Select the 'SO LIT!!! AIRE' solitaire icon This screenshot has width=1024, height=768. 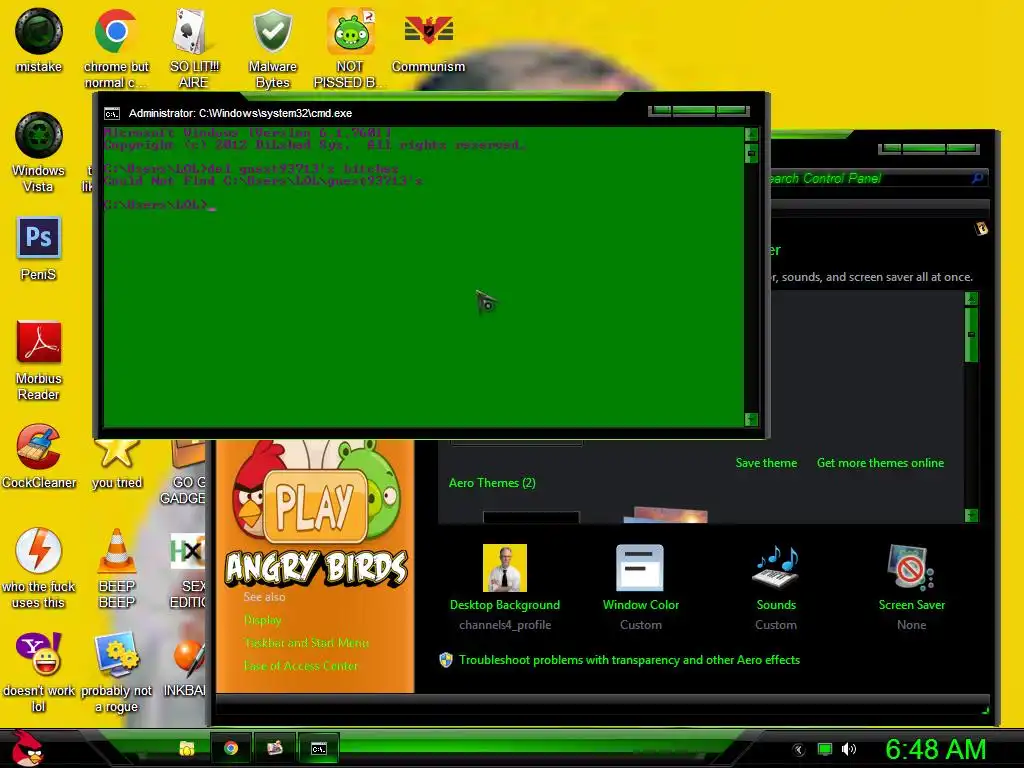click(x=193, y=49)
